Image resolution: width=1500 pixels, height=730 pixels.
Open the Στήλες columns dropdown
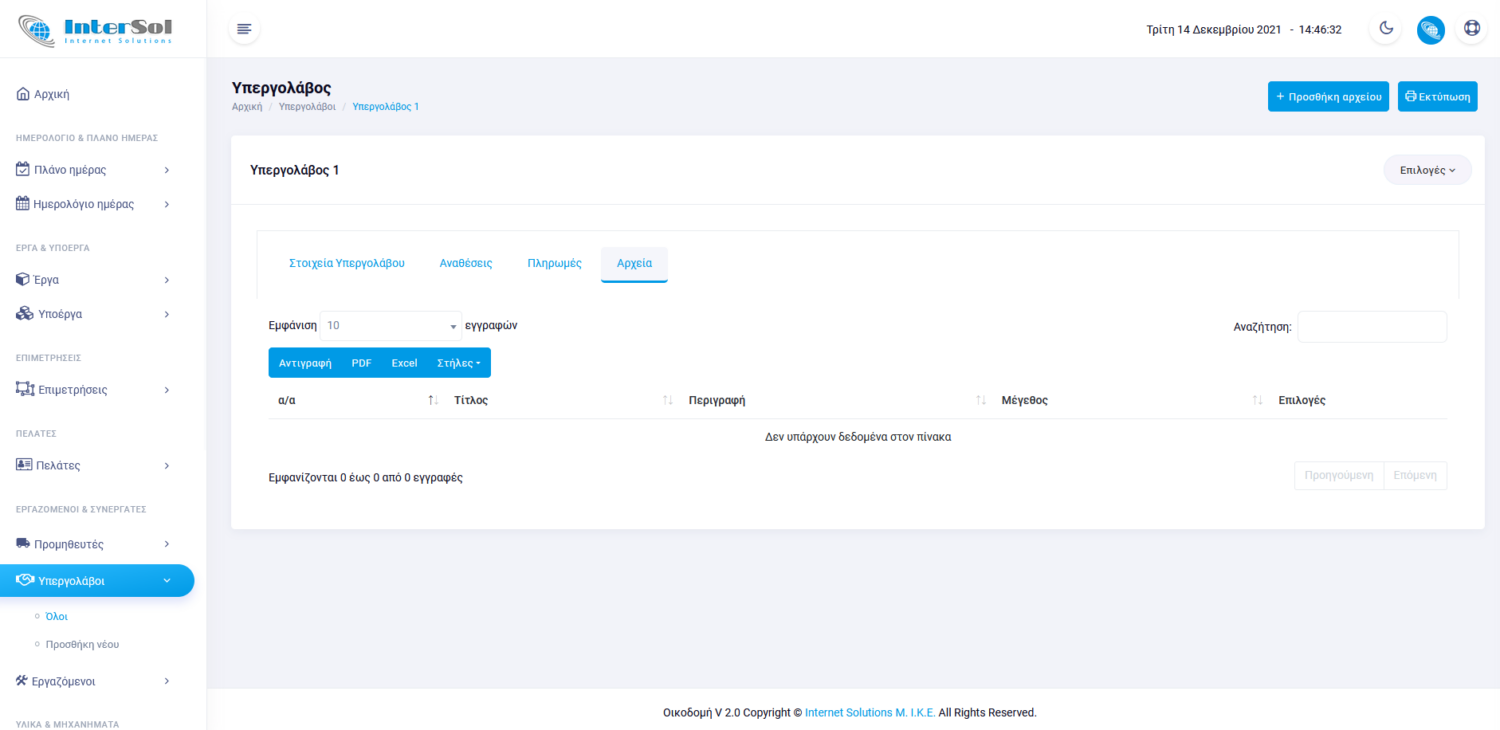(x=458, y=363)
